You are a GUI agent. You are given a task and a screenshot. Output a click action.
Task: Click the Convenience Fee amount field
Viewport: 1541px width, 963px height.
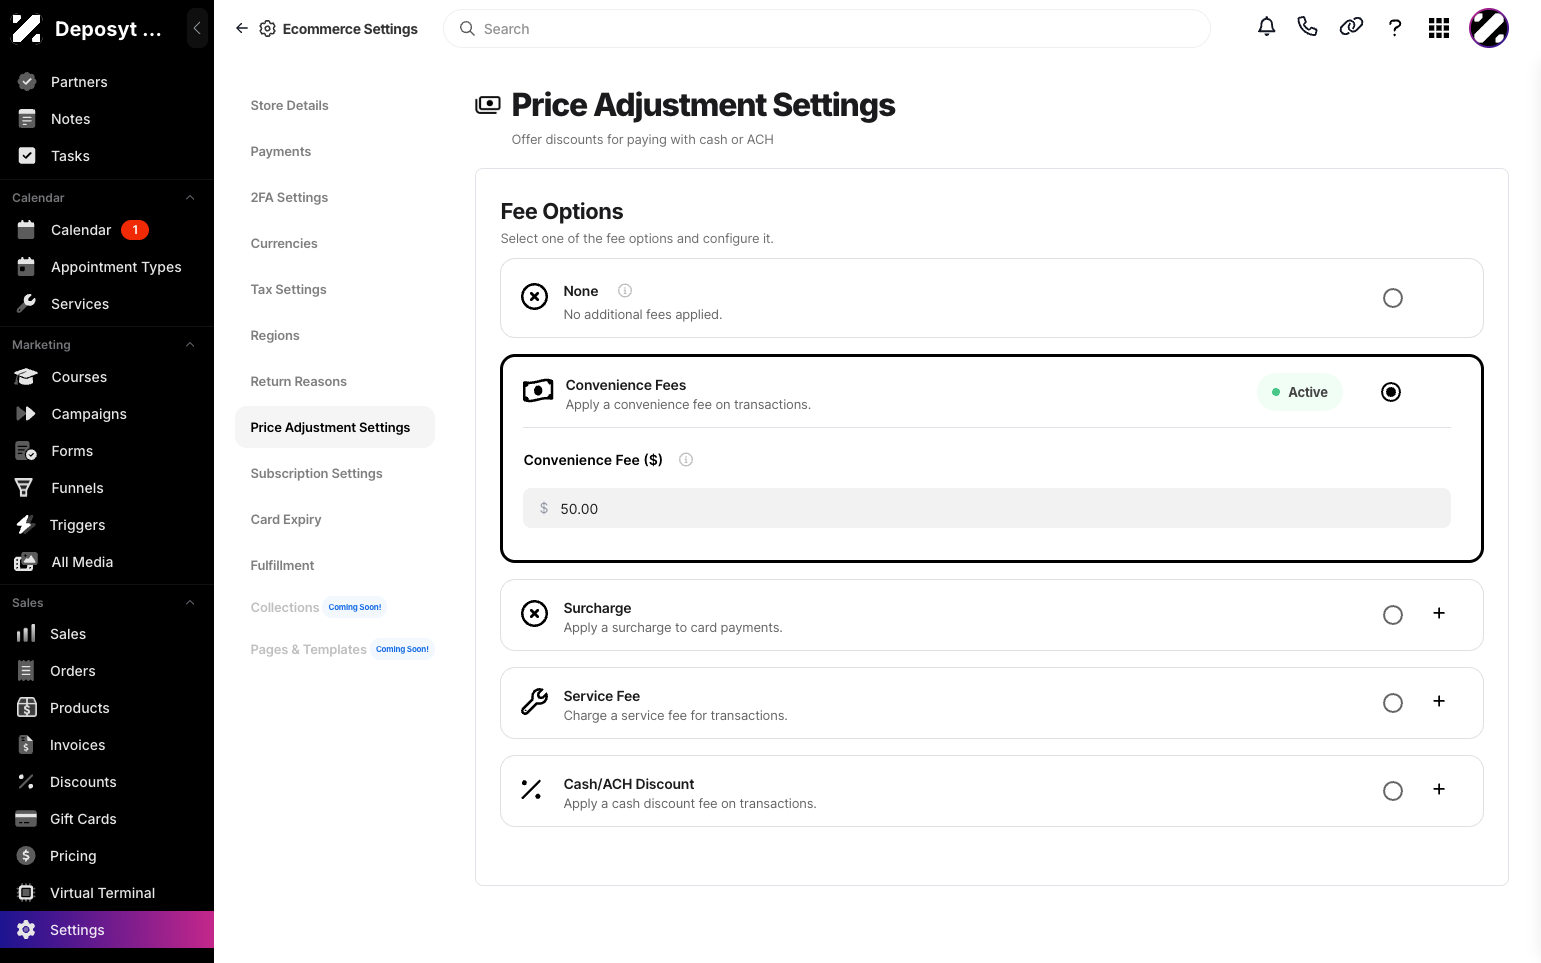tap(987, 508)
